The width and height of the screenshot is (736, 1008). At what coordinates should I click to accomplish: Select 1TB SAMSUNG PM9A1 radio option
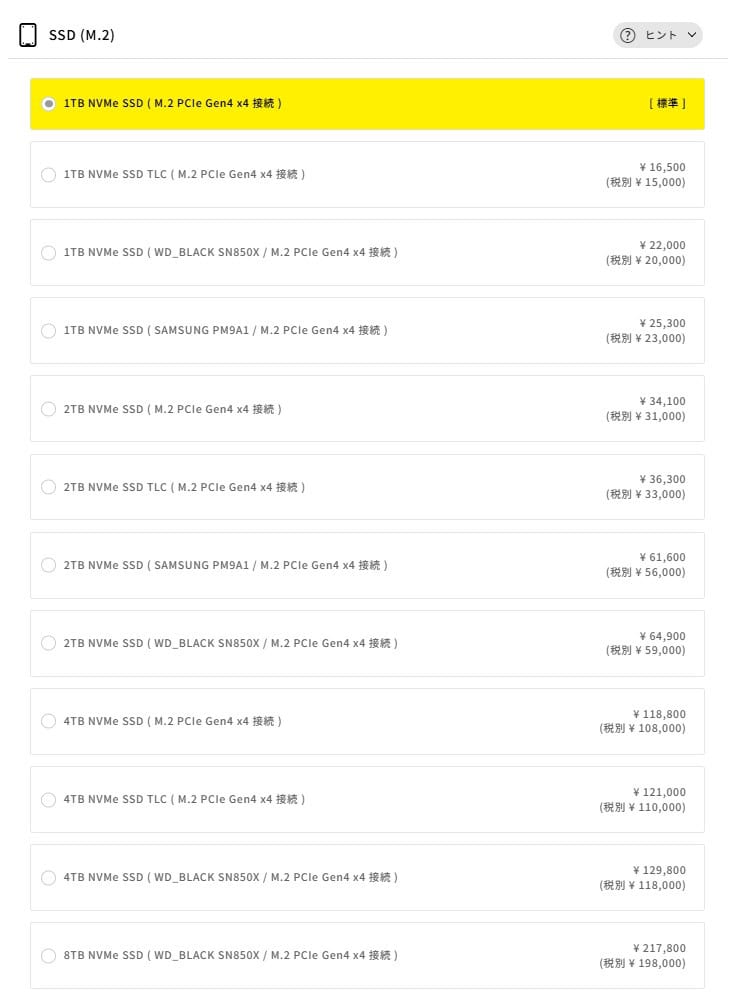click(48, 331)
